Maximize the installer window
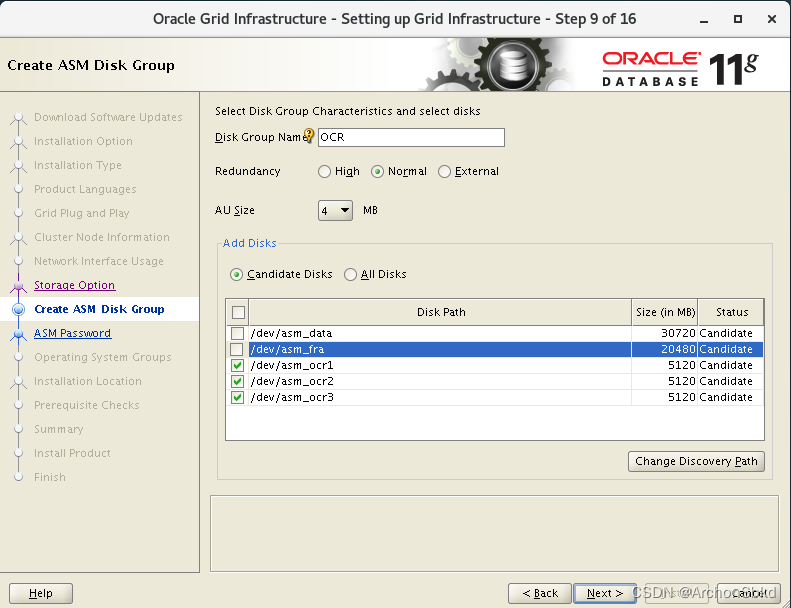791x608 pixels. pos(738,19)
